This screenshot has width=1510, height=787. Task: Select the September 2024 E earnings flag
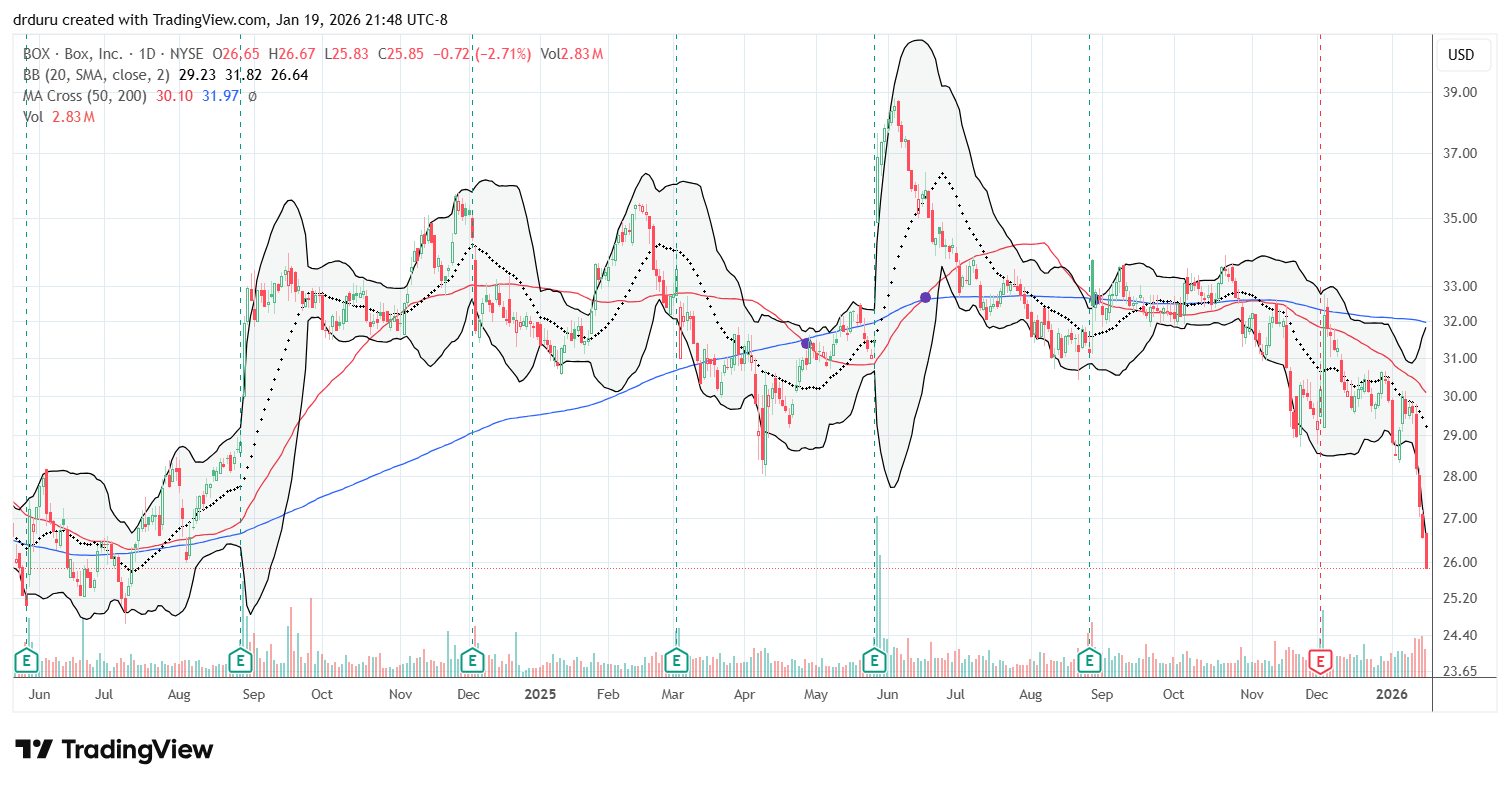239,660
